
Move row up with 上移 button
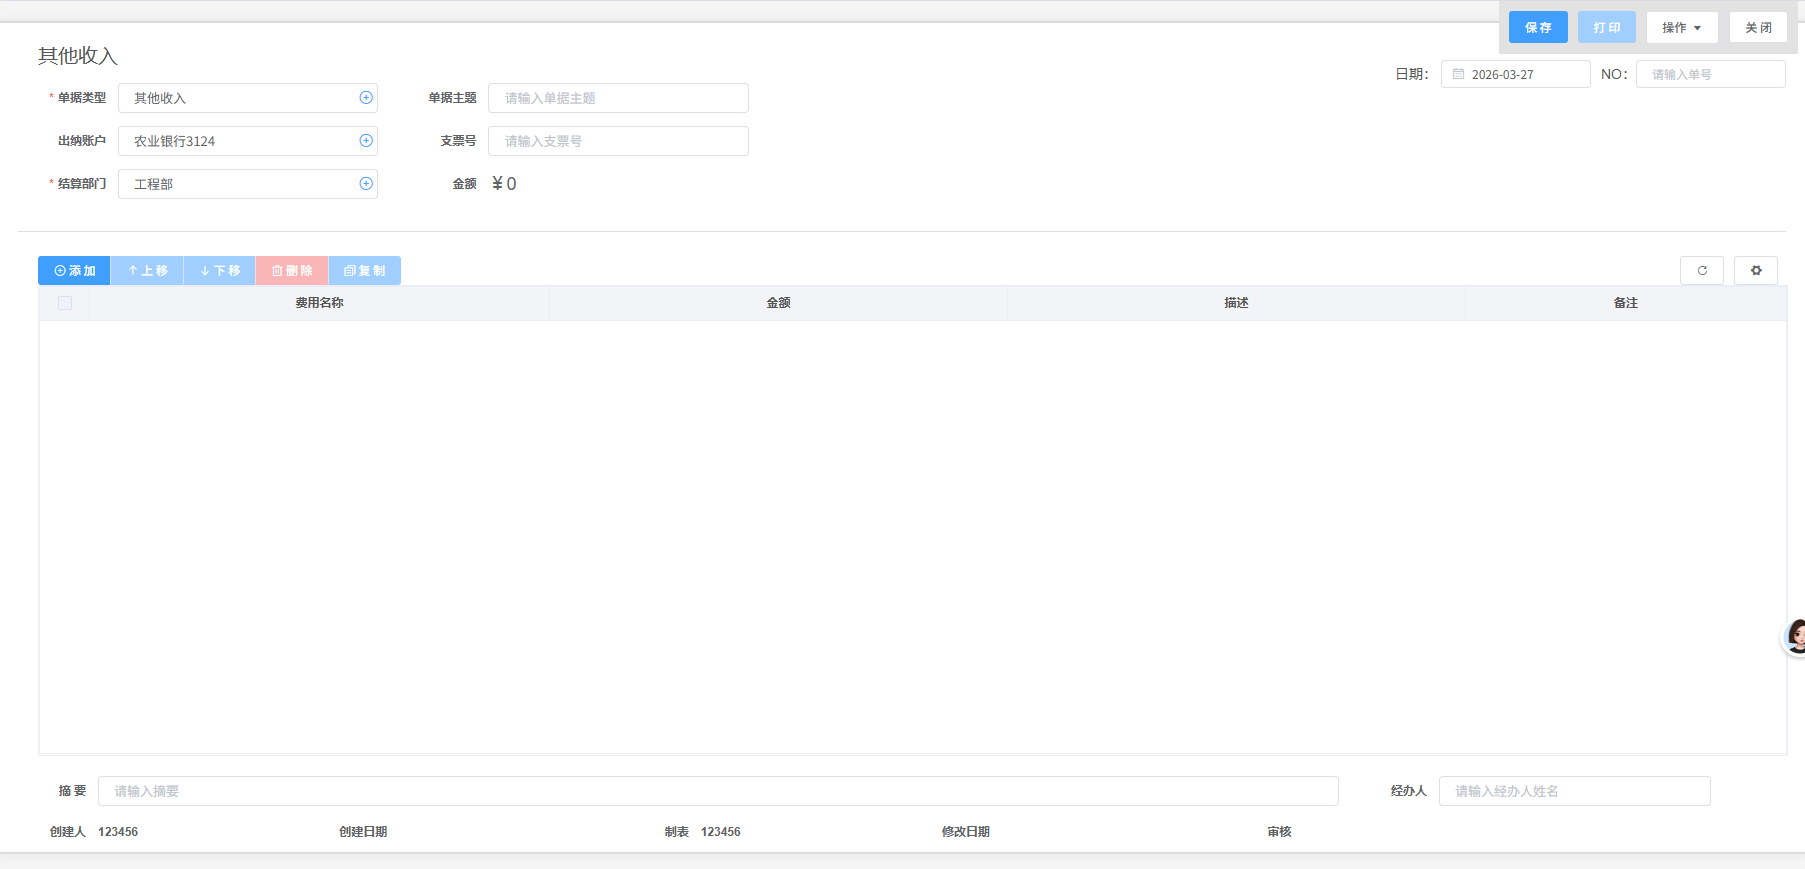click(147, 271)
